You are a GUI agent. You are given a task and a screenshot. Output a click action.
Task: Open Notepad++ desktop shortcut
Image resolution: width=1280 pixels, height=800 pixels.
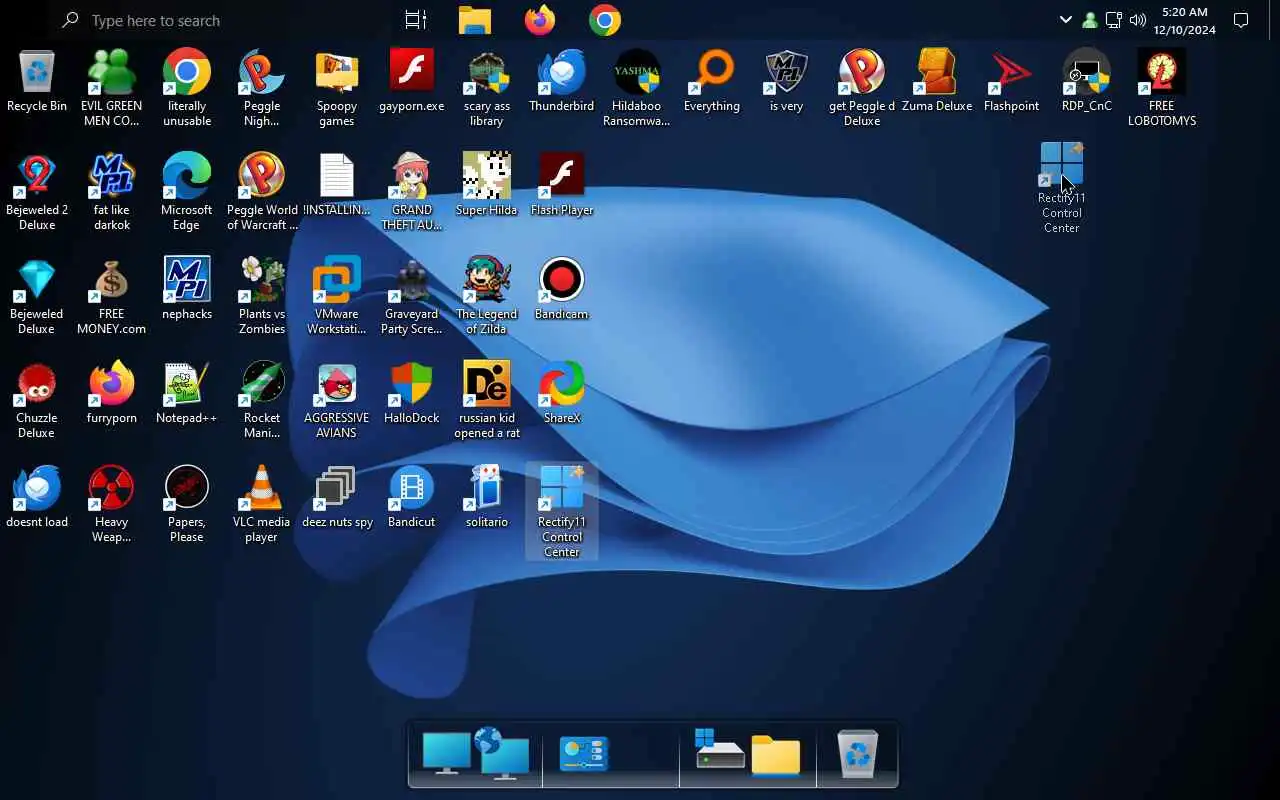click(x=187, y=394)
